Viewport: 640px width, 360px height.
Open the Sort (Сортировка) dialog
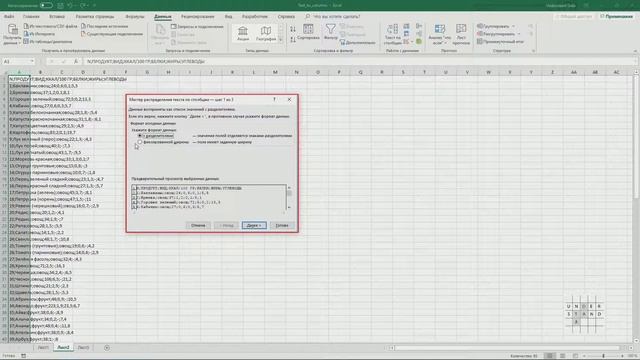308,32
